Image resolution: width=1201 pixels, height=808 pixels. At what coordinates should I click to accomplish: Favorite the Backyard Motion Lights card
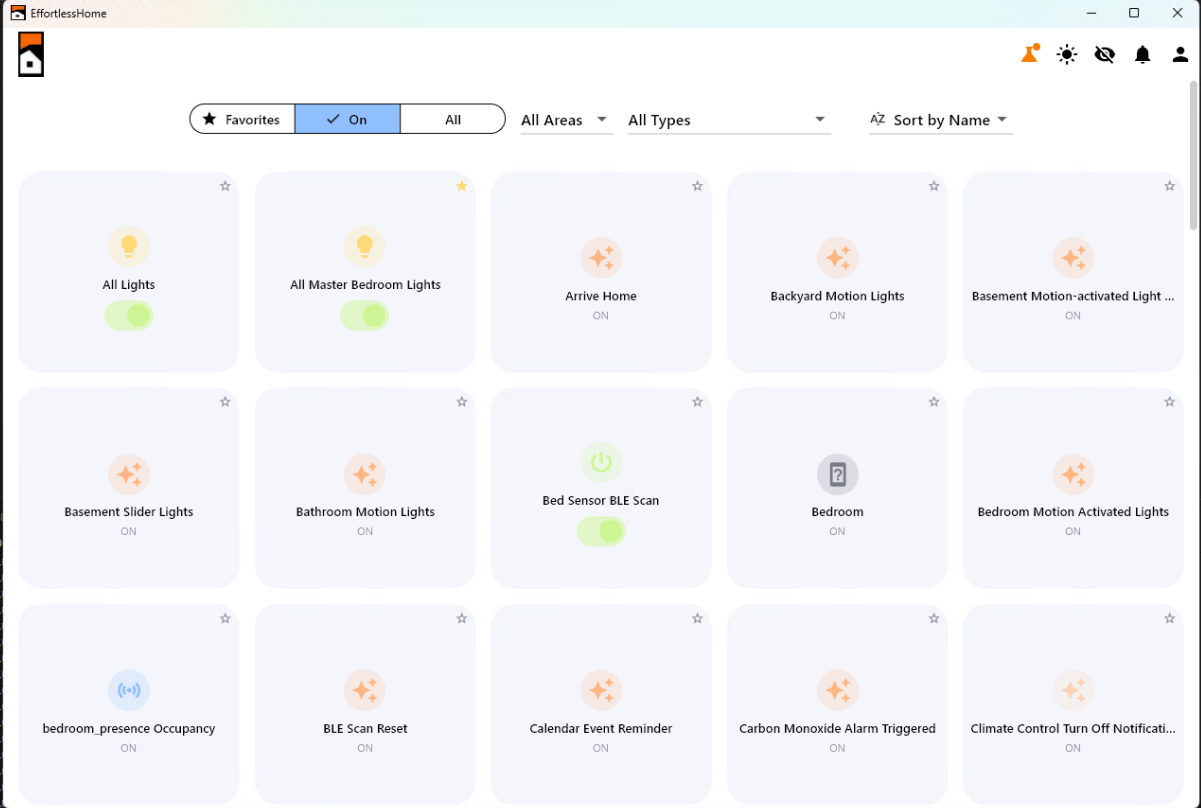(x=933, y=185)
